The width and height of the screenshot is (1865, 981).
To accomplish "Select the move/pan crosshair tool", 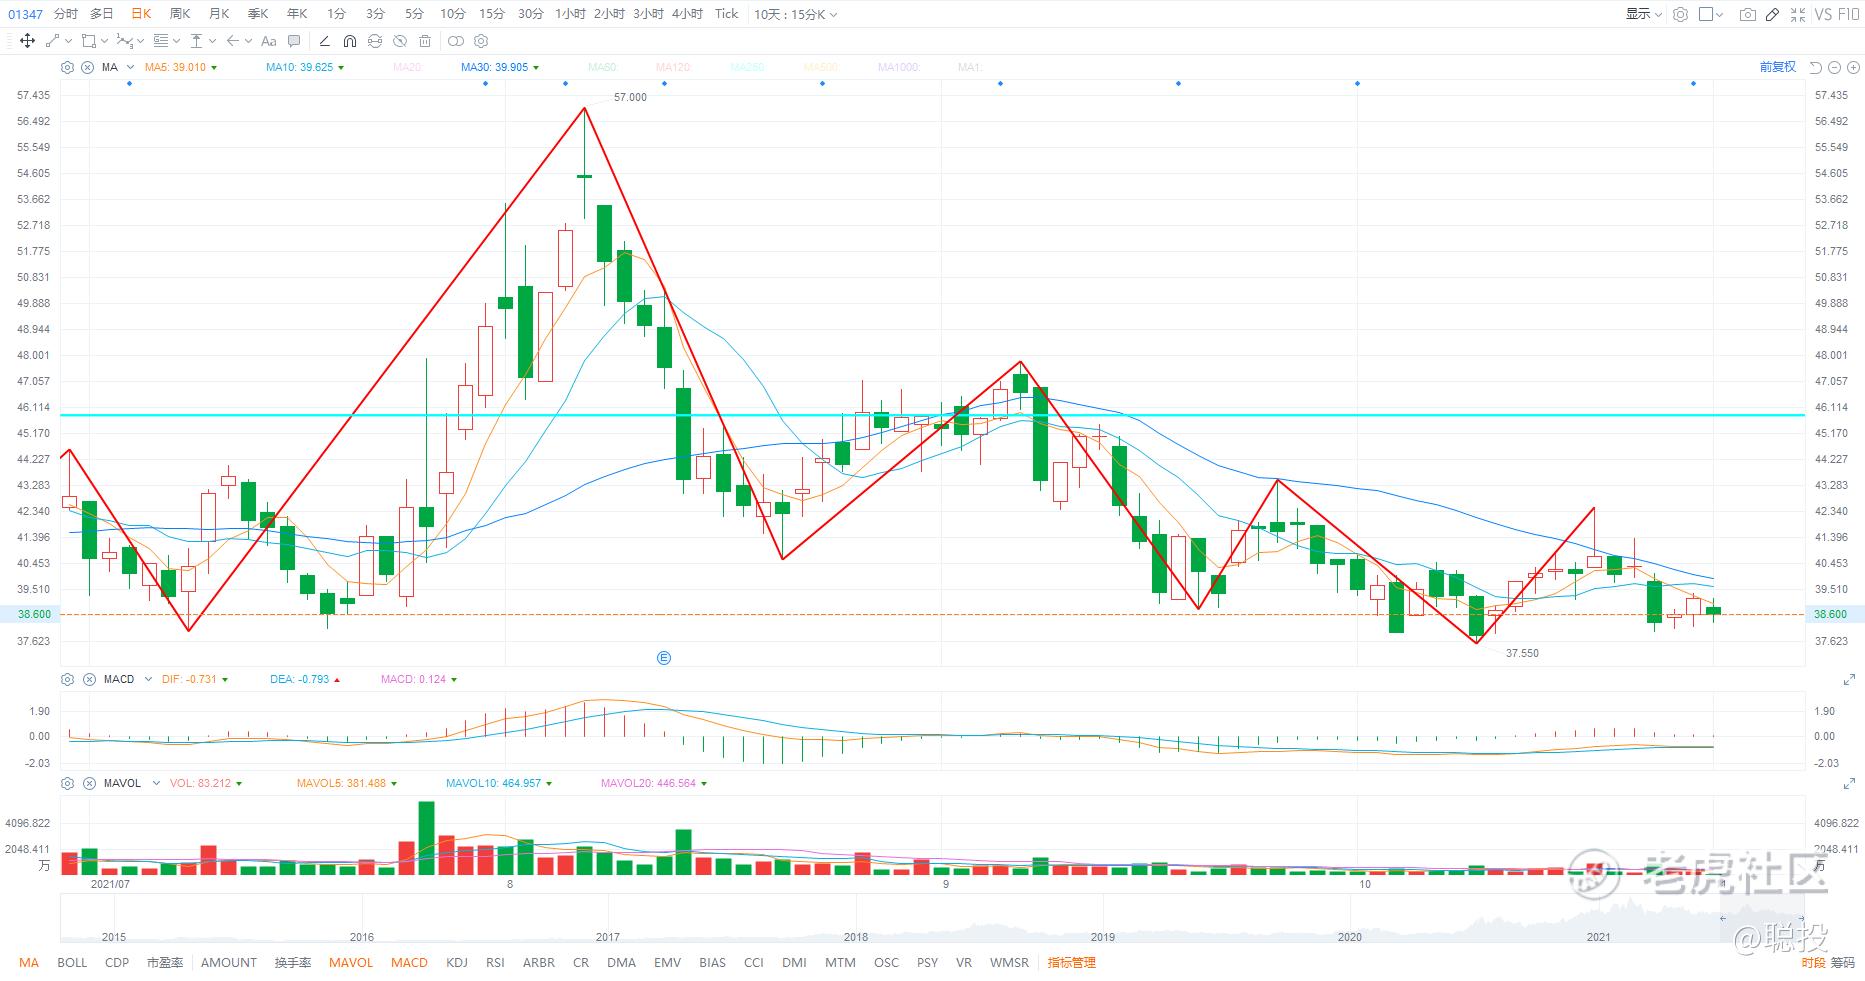I will [x=27, y=41].
